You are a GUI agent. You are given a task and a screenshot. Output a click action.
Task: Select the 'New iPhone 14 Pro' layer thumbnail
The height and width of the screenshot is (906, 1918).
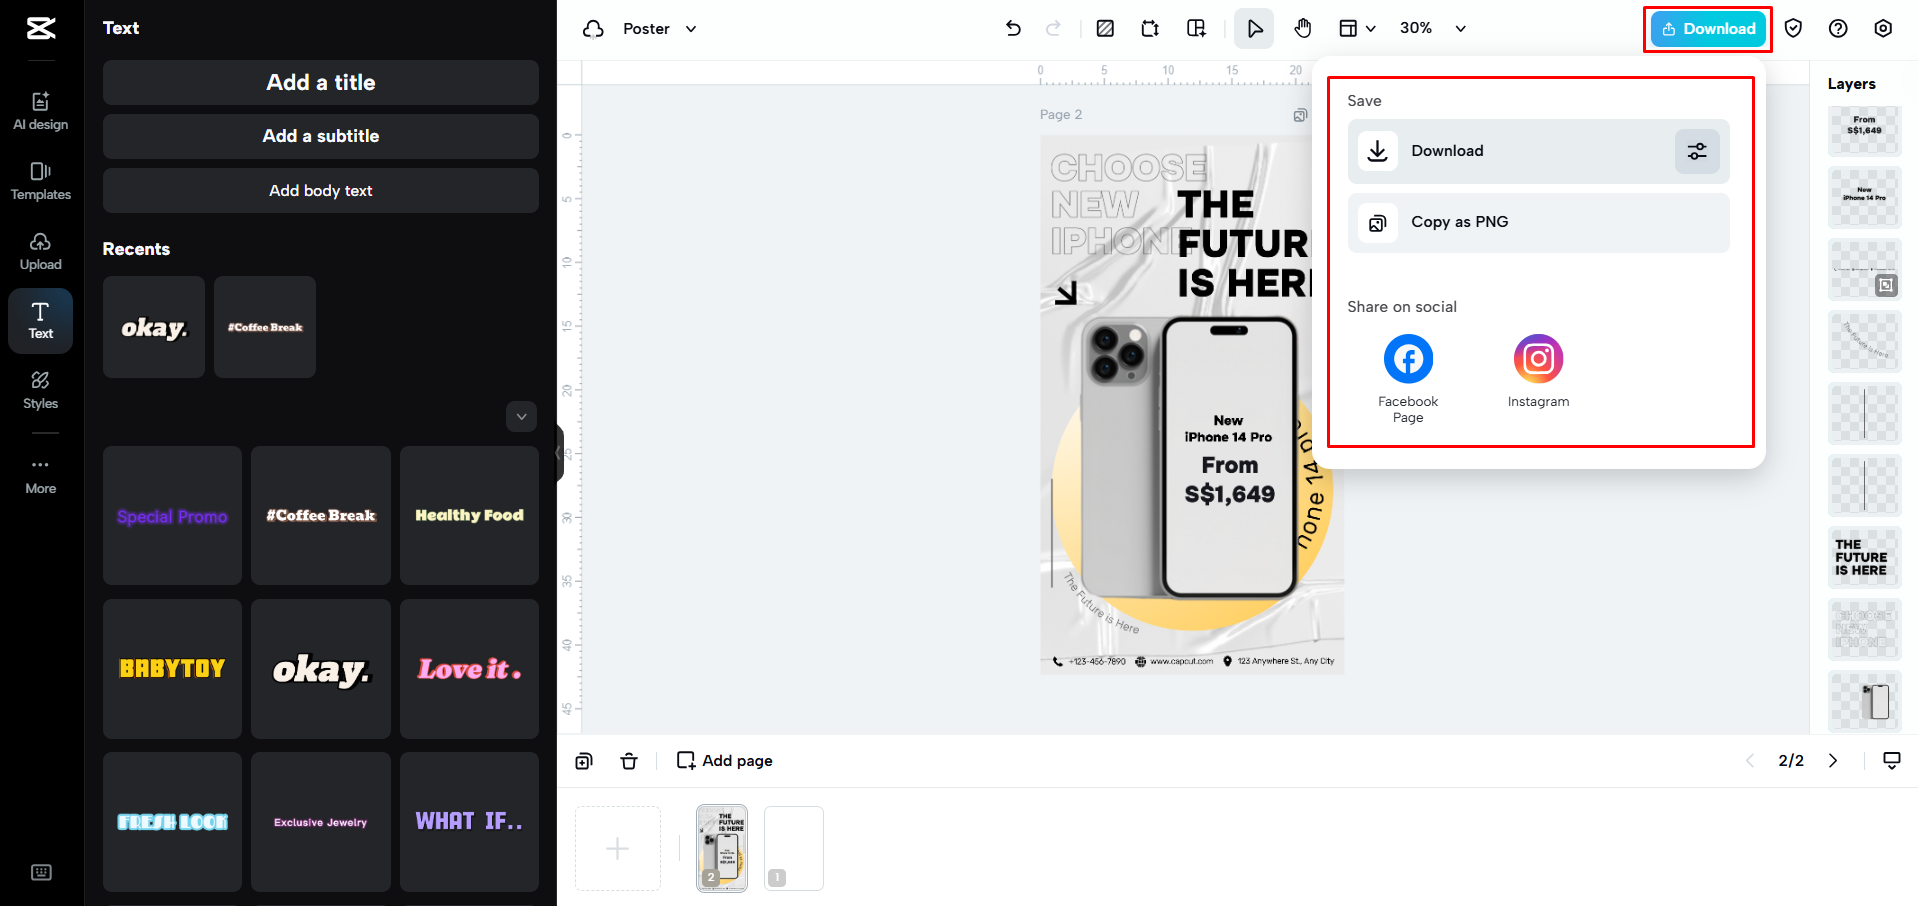[x=1864, y=198]
